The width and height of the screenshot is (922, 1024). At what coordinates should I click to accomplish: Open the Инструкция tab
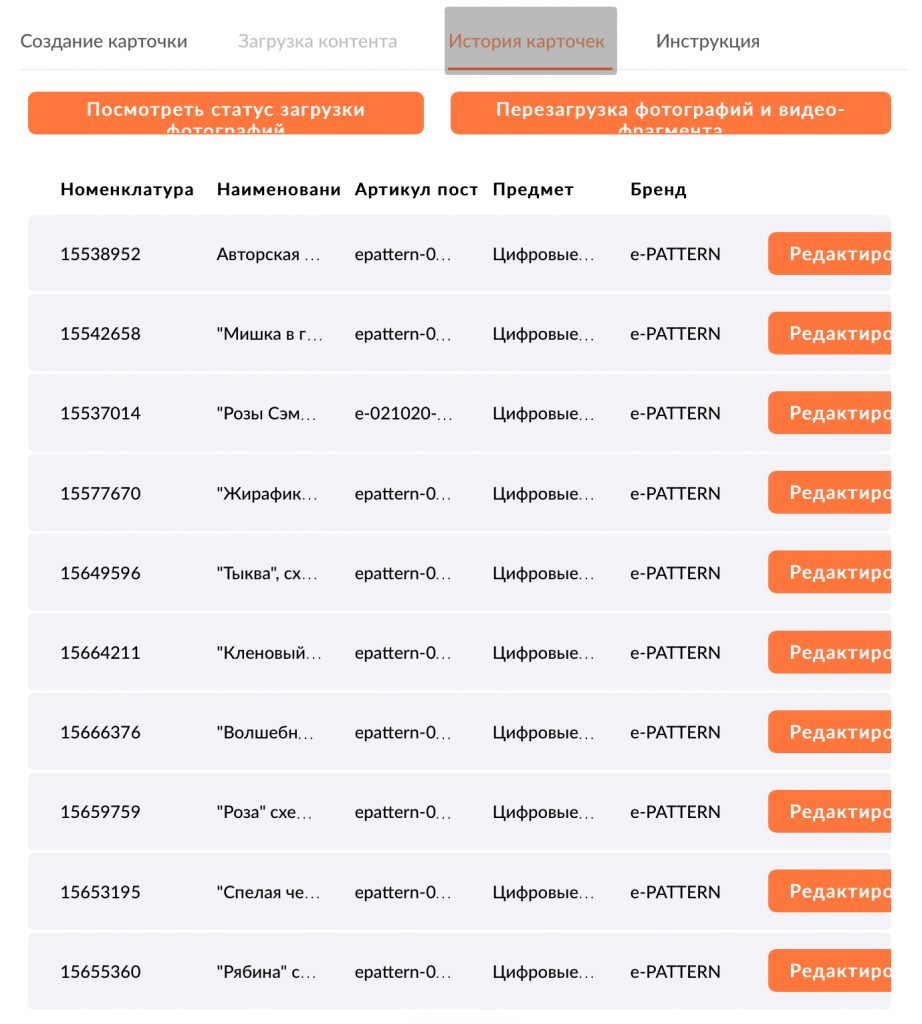(708, 41)
